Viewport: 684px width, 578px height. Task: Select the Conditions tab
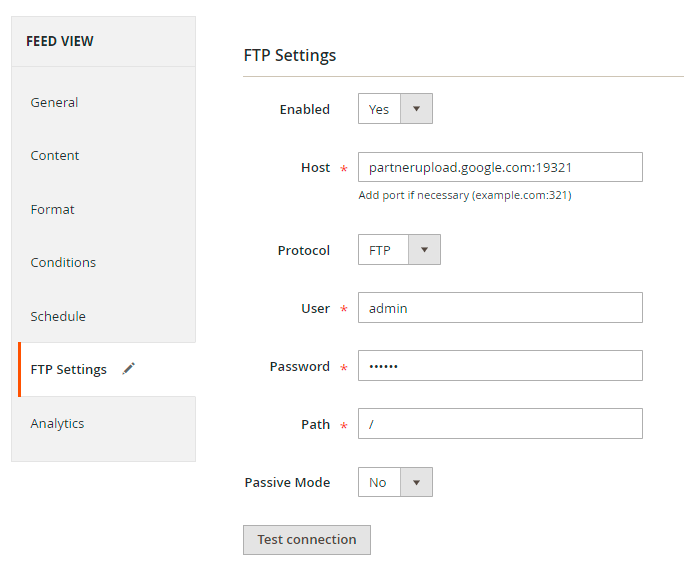tap(63, 263)
